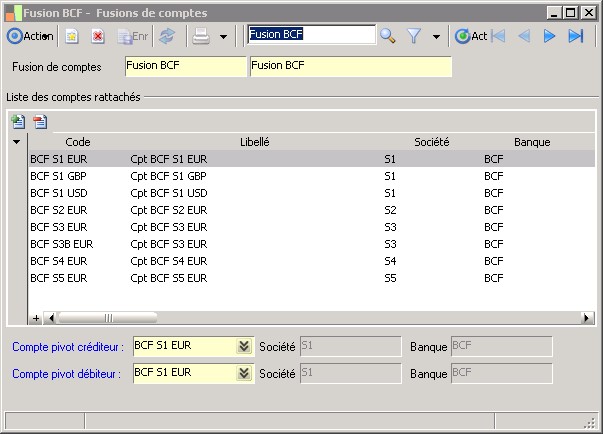603x434 pixels.
Task: Click remove attached account icon
Action: [40, 121]
